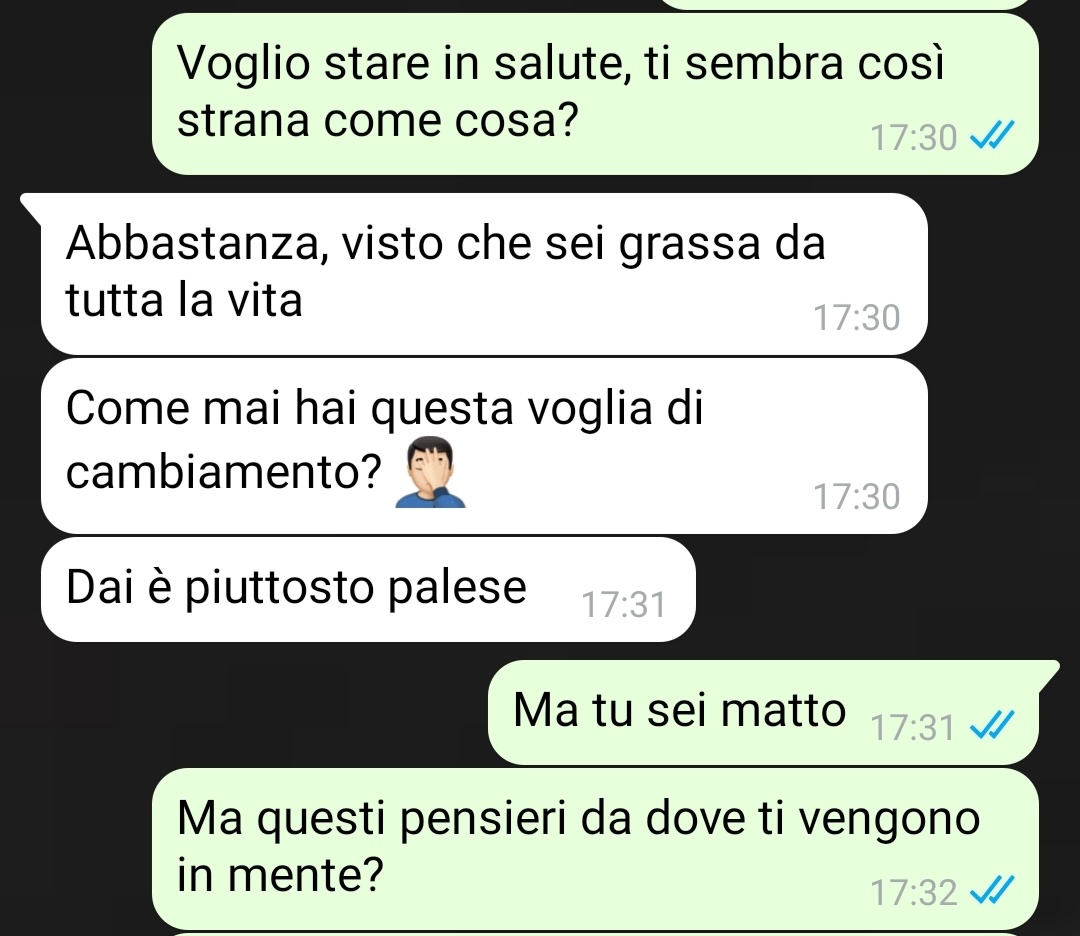The height and width of the screenshot is (936, 1080).
Task: Select the 'Dai è piuttosto palese' message
Action: pos(368,590)
